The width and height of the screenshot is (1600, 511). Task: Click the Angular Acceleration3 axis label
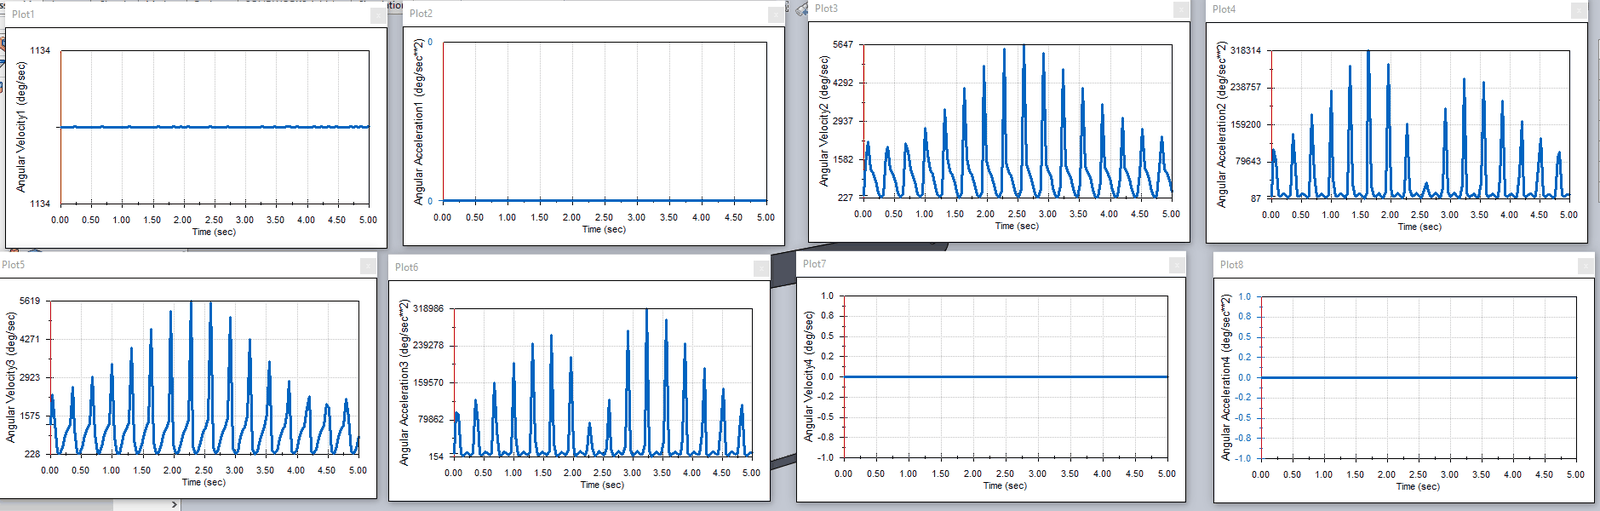404,385
